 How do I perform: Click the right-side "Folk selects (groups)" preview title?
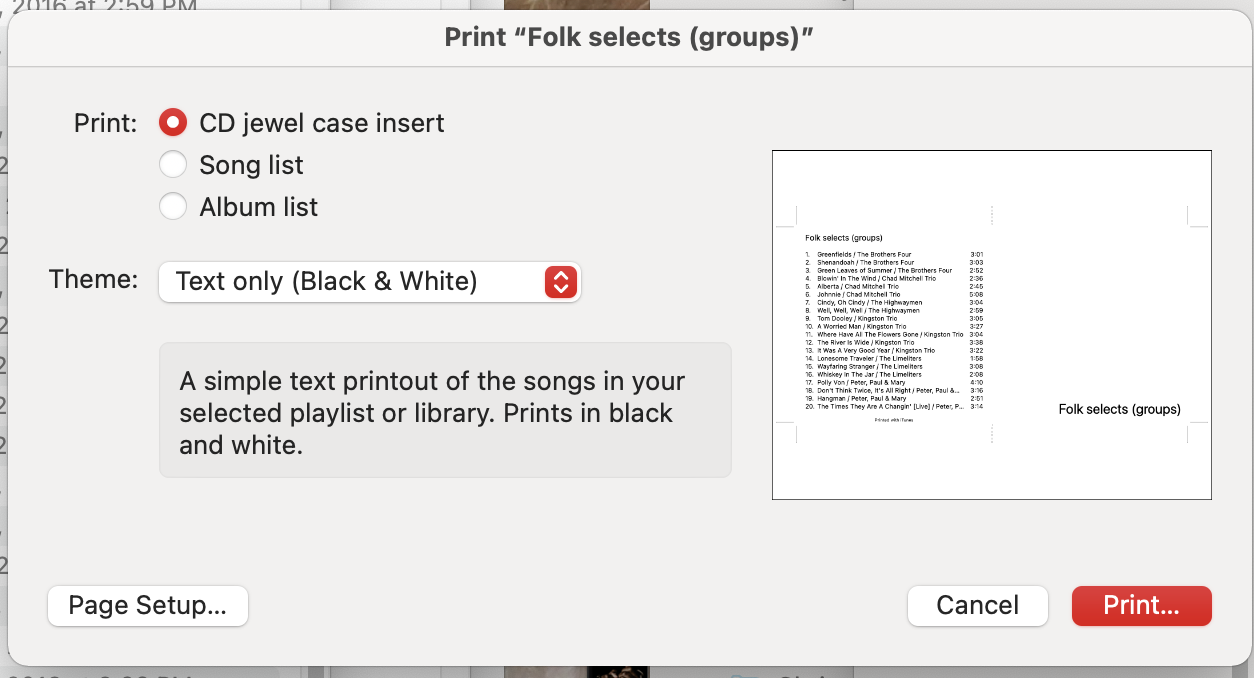(1119, 409)
